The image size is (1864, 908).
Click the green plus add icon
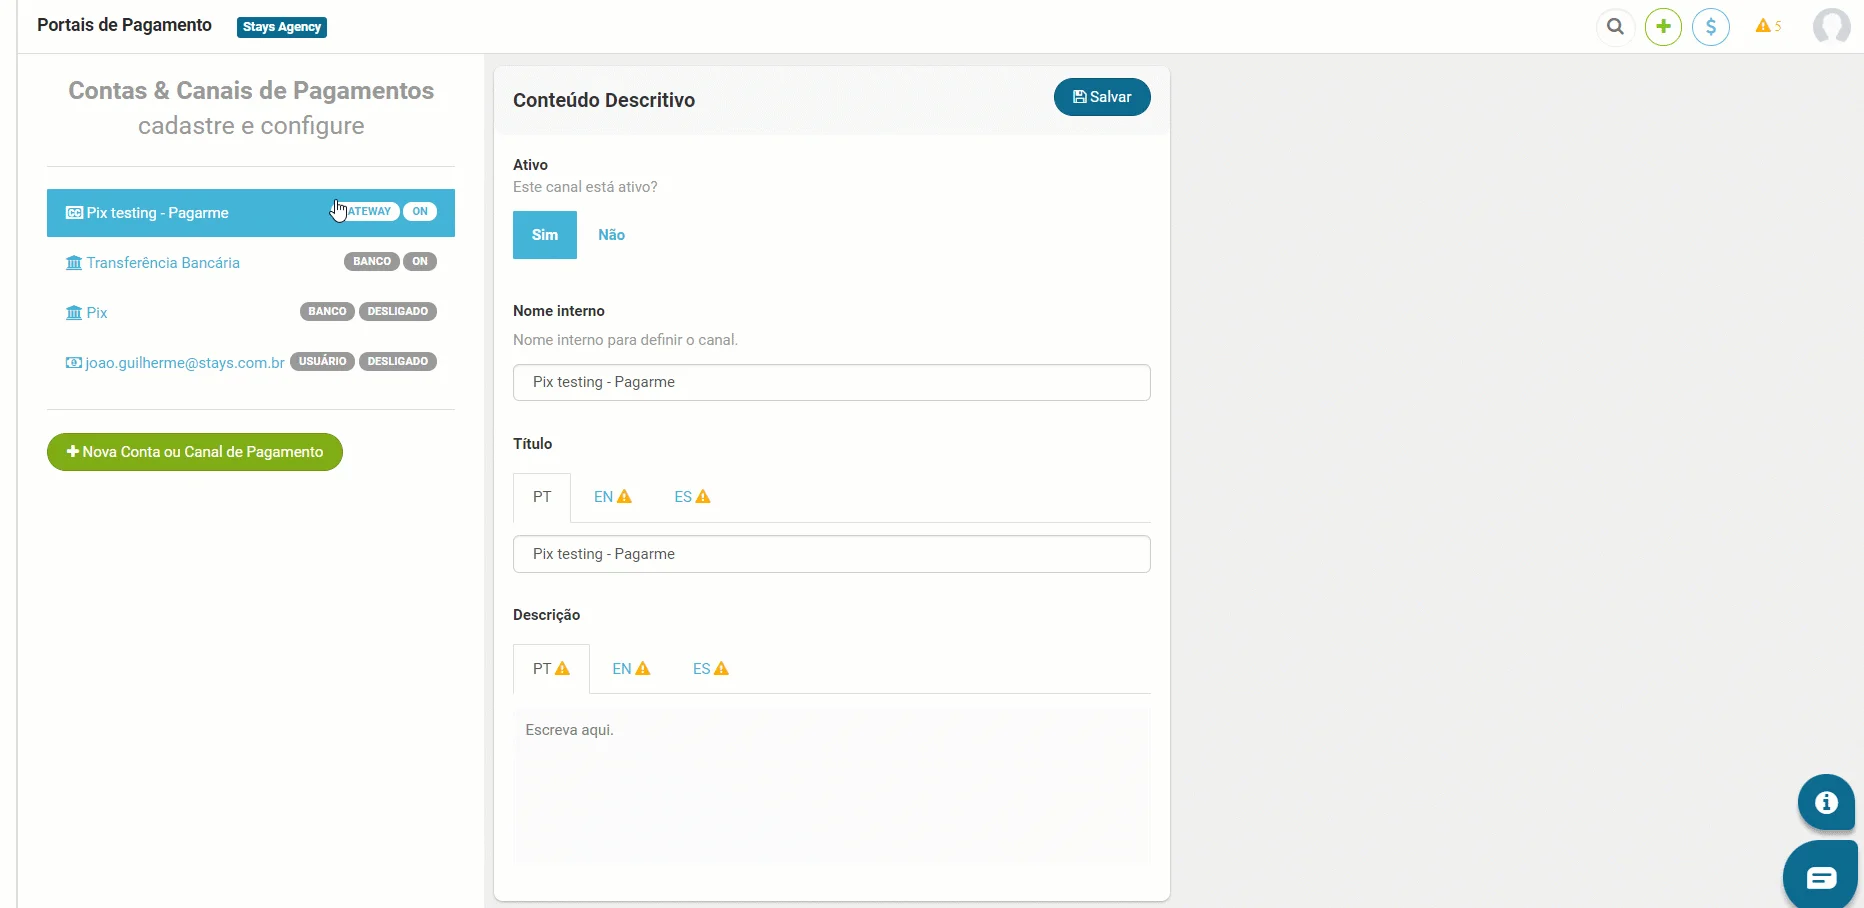[1663, 27]
